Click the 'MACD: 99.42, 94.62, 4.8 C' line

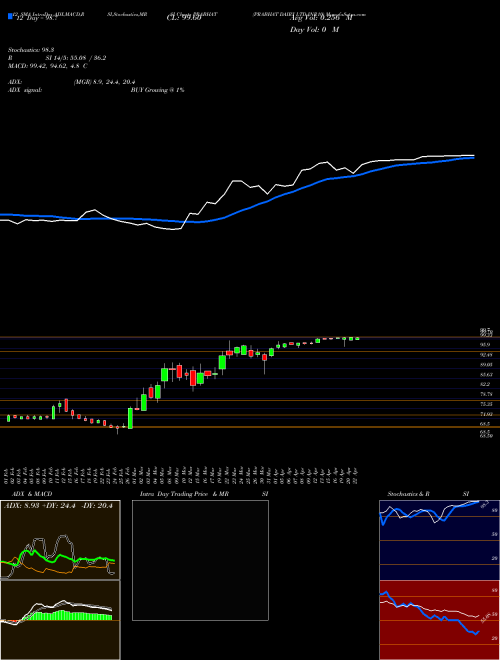pyautogui.click(x=48, y=66)
